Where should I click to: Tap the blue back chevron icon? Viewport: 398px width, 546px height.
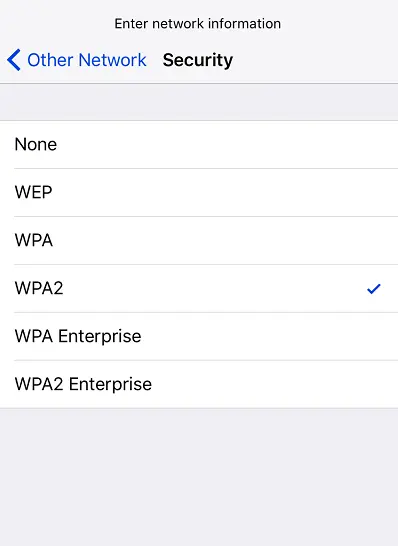(14, 60)
